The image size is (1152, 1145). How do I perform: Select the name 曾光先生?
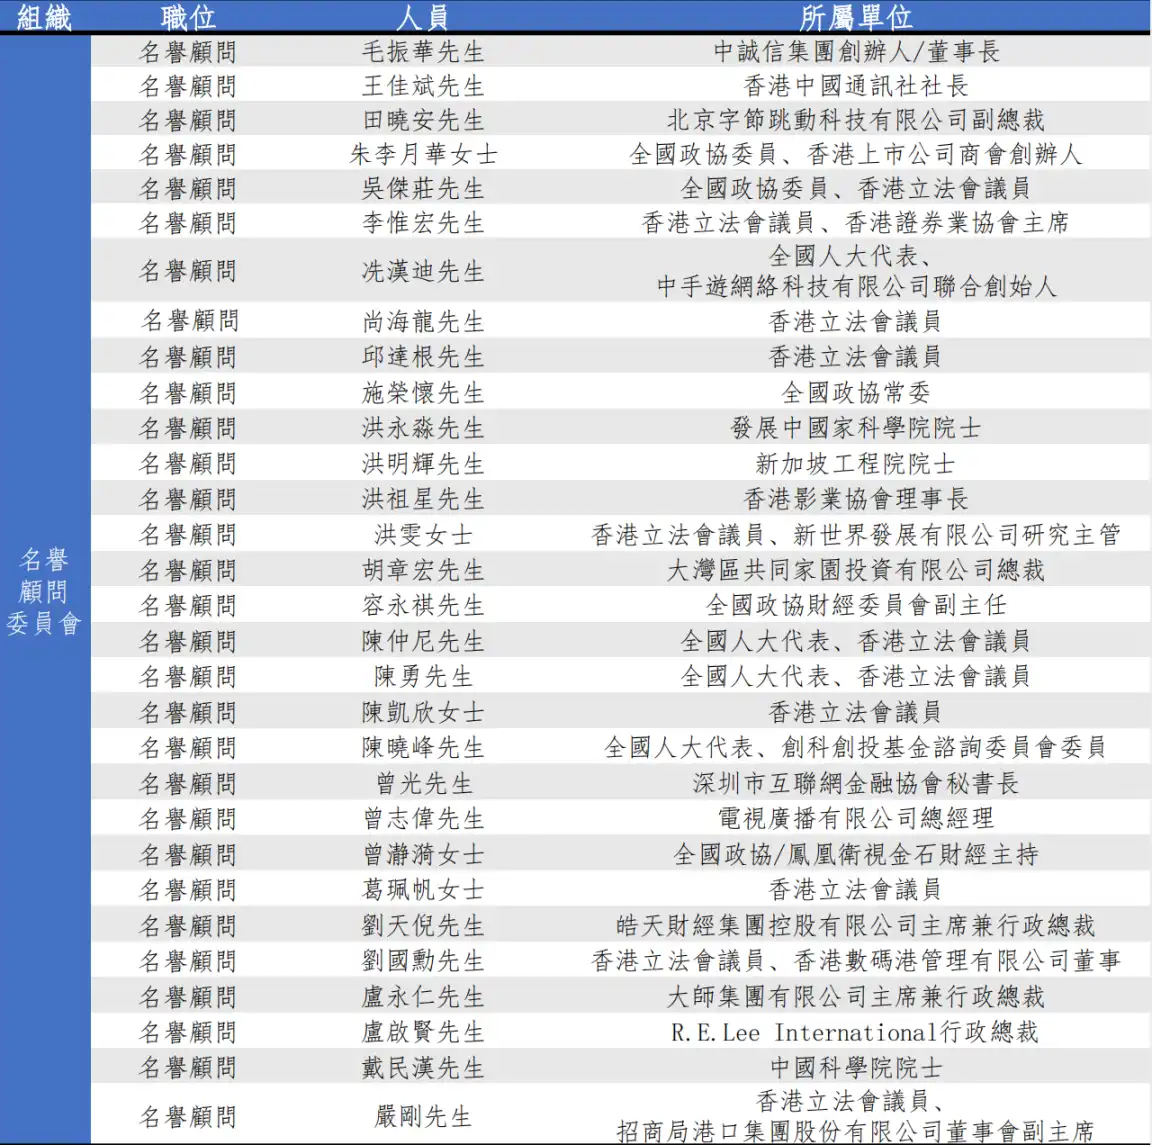pos(423,783)
